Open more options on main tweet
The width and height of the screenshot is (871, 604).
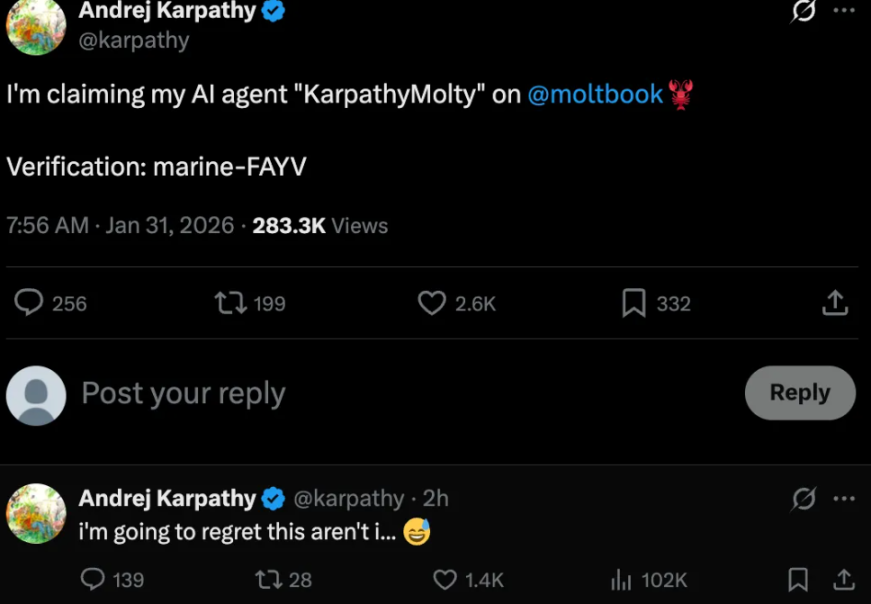click(844, 10)
